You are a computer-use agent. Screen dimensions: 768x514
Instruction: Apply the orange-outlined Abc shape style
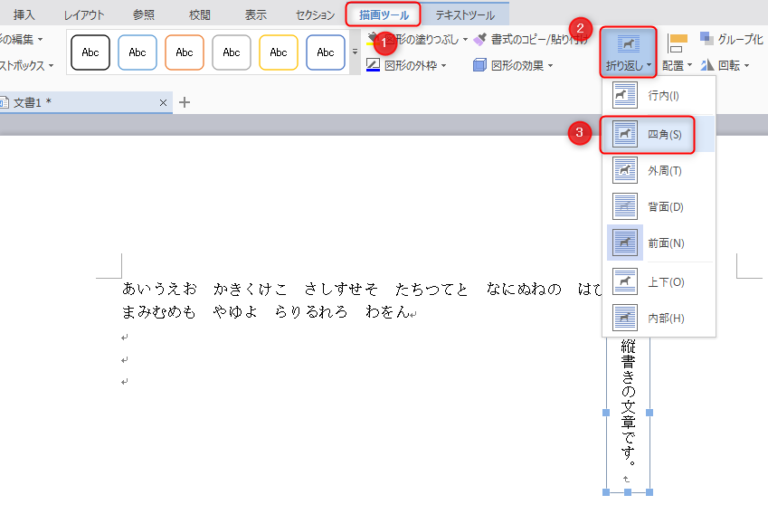(184, 52)
